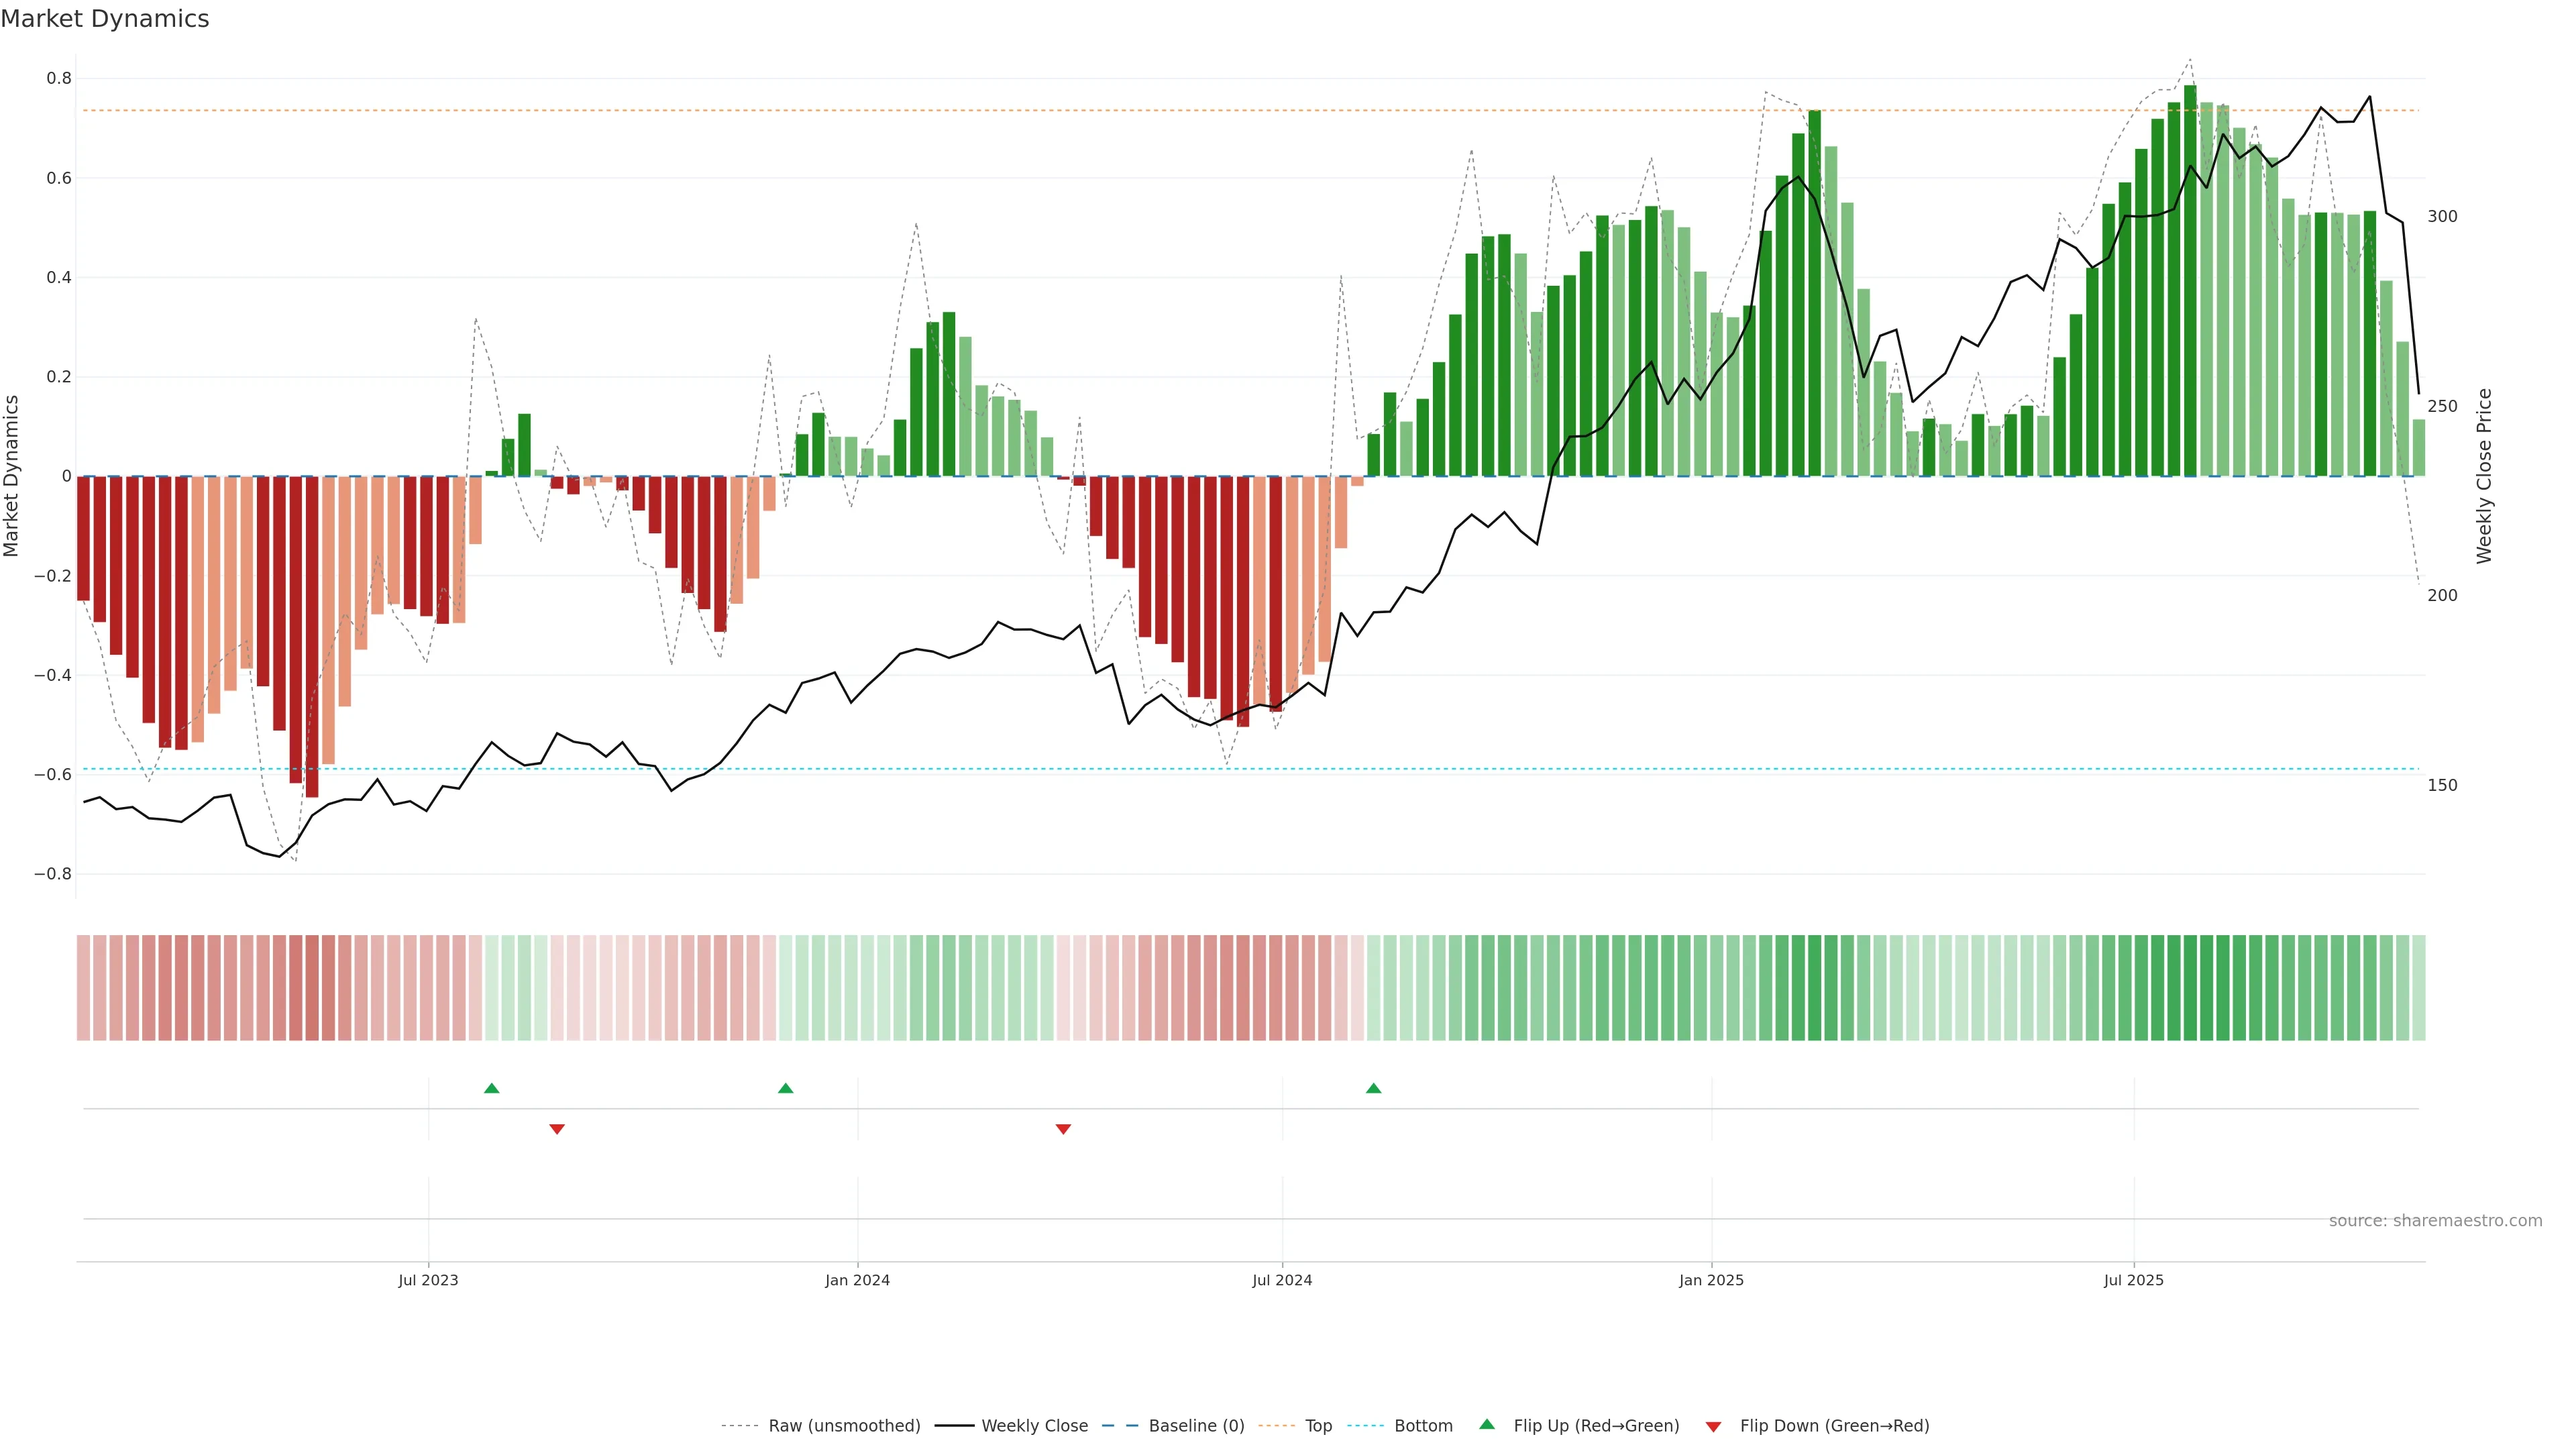Image resolution: width=2576 pixels, height=1449 pixels.
Task: Click the flip-up marker before Jan 2024
Action: click(x=785, y=1088)
